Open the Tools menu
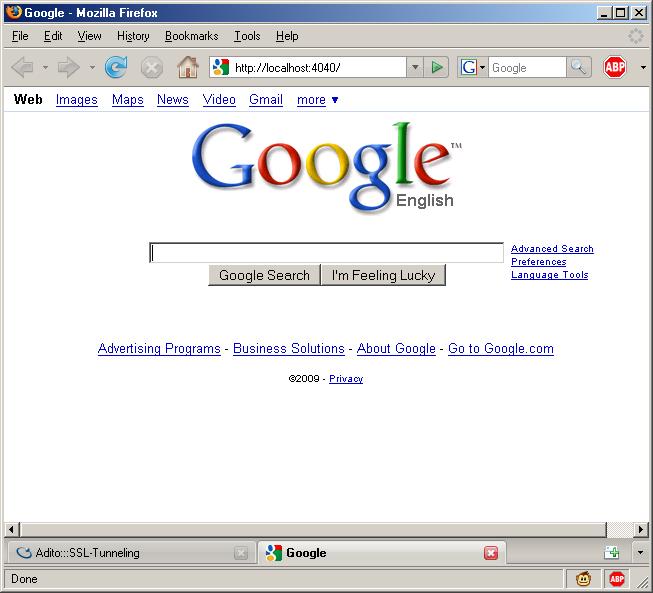The image size is (653, 593). click(x=247, y=36)
